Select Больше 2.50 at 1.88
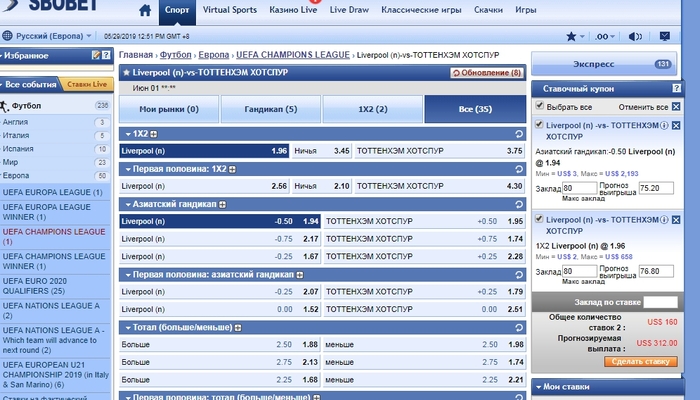Viewport: 700px width, 400px height. (220, 345)
